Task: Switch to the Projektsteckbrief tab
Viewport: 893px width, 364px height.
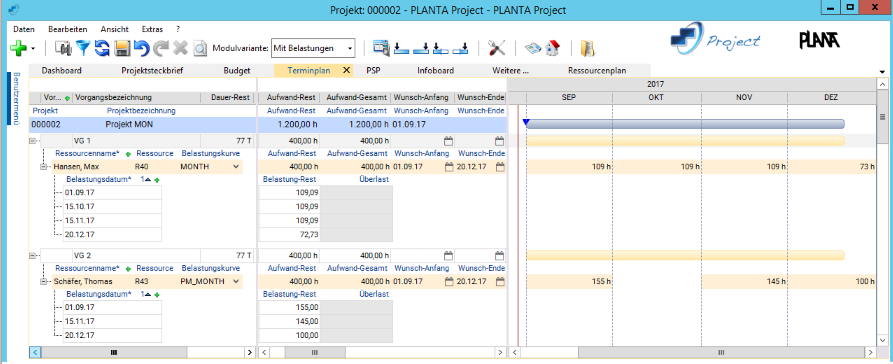Action: tap(152, 71)
